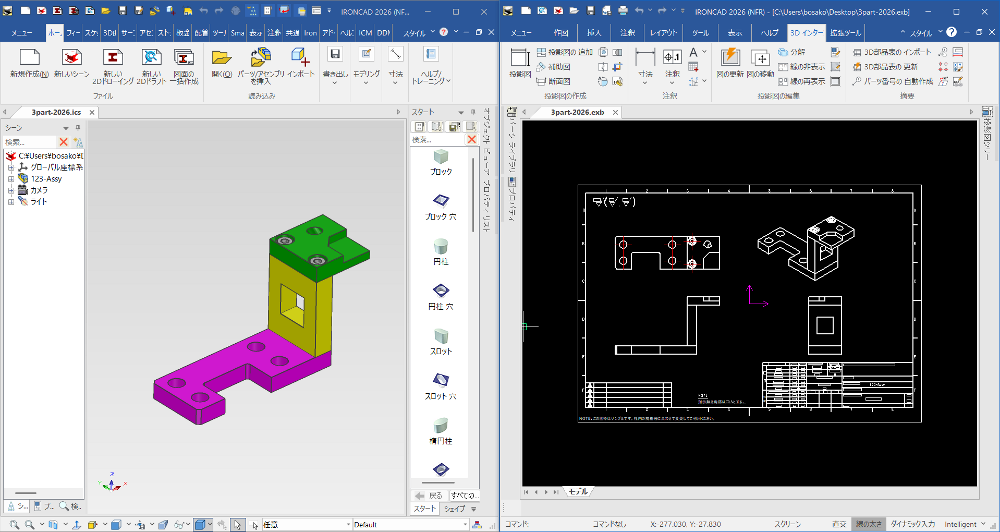Viewport: 1000px width, 532px height.
Task: Click すべての... button in catalog
Action: 465,495
